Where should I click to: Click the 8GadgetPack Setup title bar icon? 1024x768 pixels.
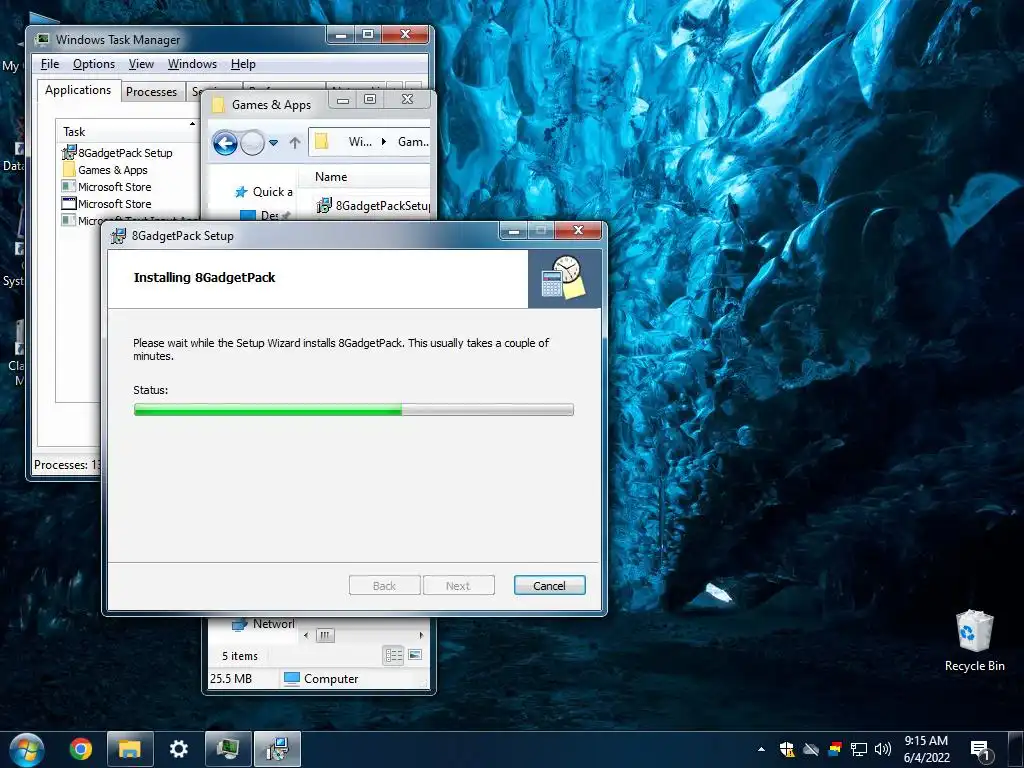(x=118, y=236)
